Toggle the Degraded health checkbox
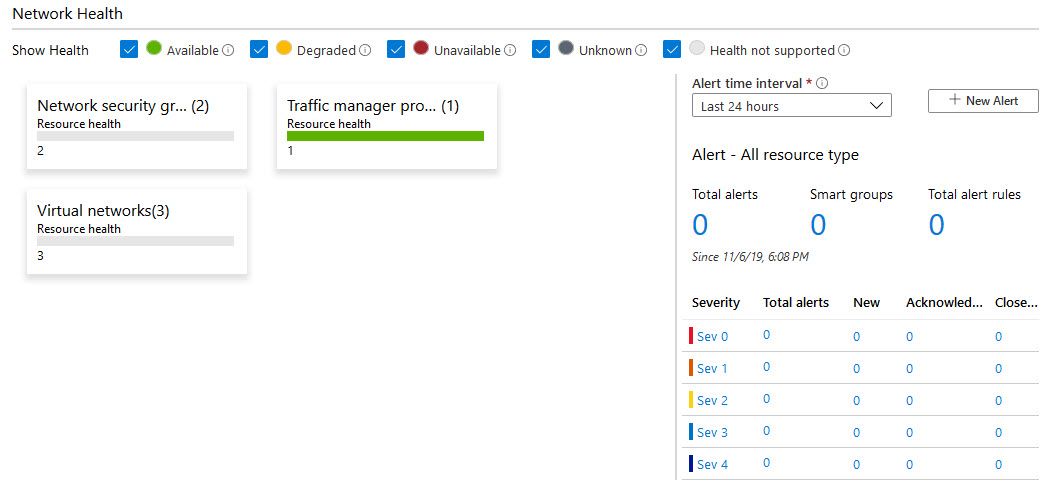Screen dimensions: 1047x481 (x=259, y=49)
